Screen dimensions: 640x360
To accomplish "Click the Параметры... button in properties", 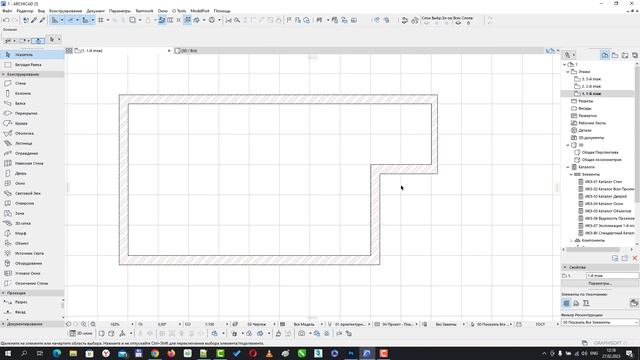I will [x=600, y=283].
